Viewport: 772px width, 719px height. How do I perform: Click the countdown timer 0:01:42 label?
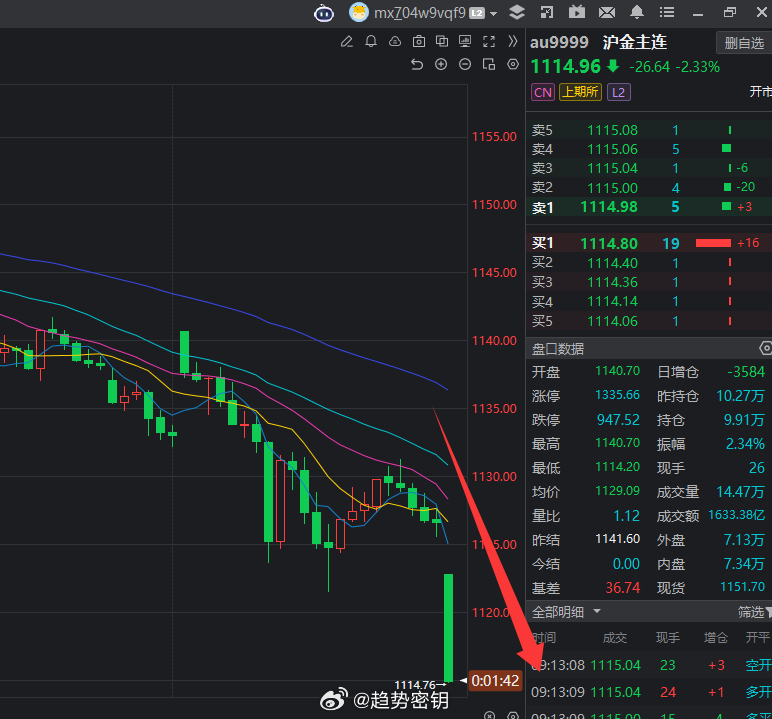tap(495, 681)
